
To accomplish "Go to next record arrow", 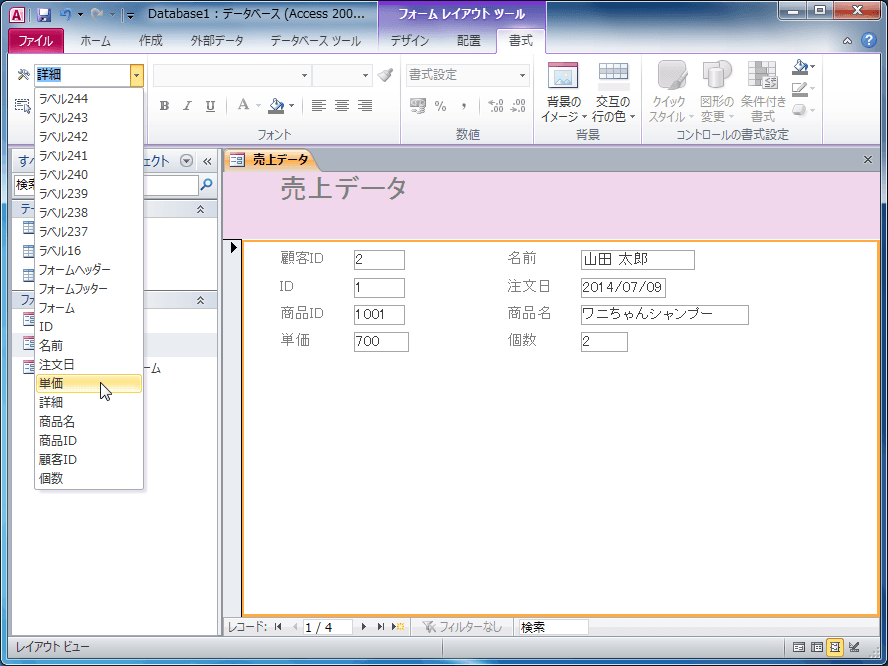I will 364,627.
